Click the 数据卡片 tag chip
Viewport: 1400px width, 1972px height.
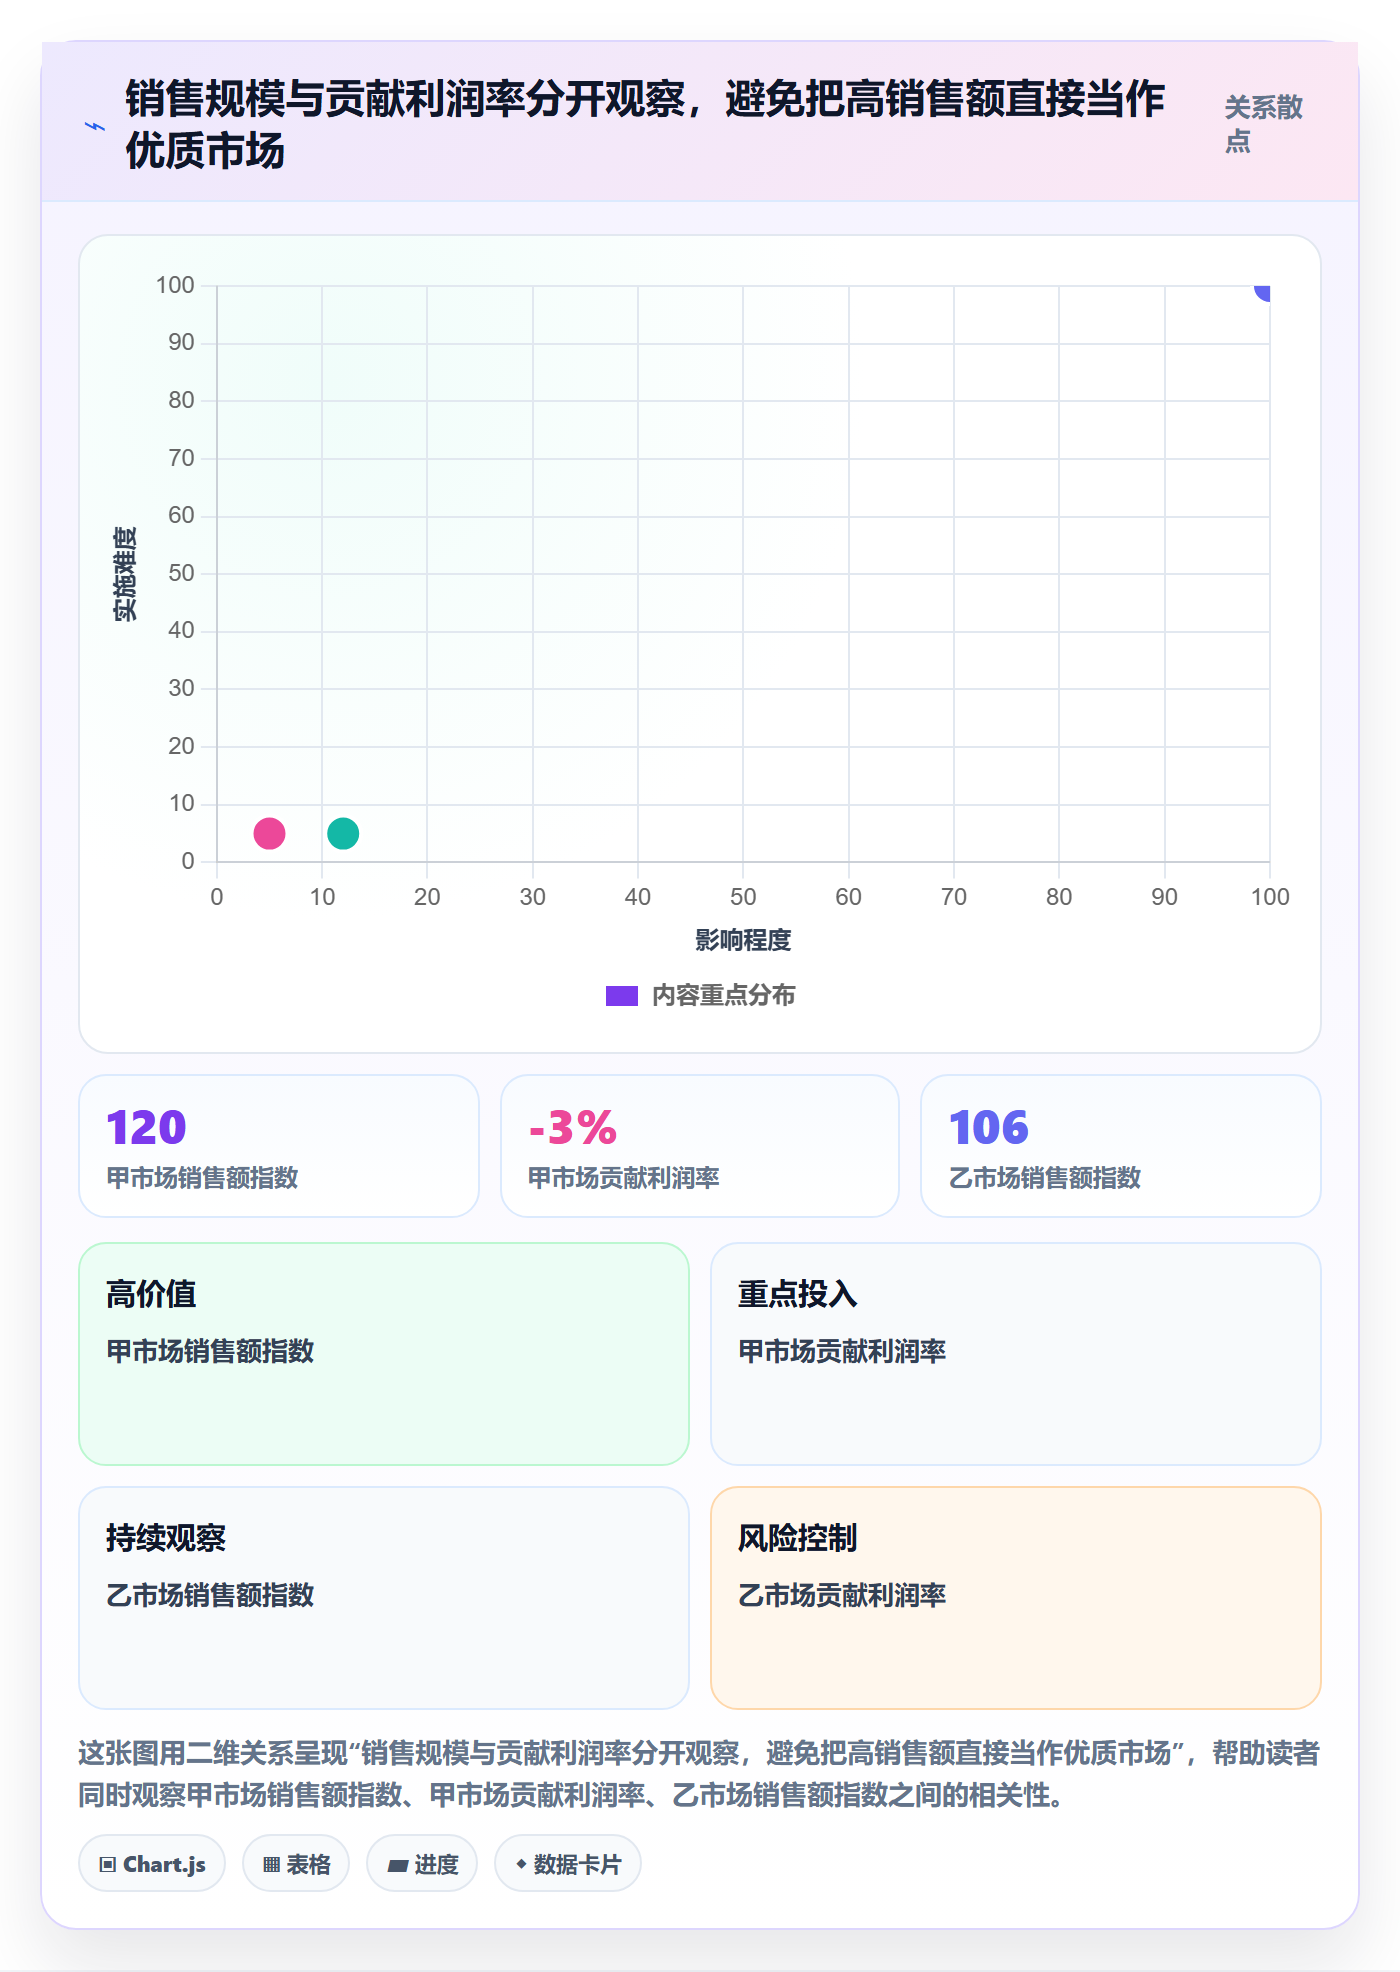point(568,1864)
